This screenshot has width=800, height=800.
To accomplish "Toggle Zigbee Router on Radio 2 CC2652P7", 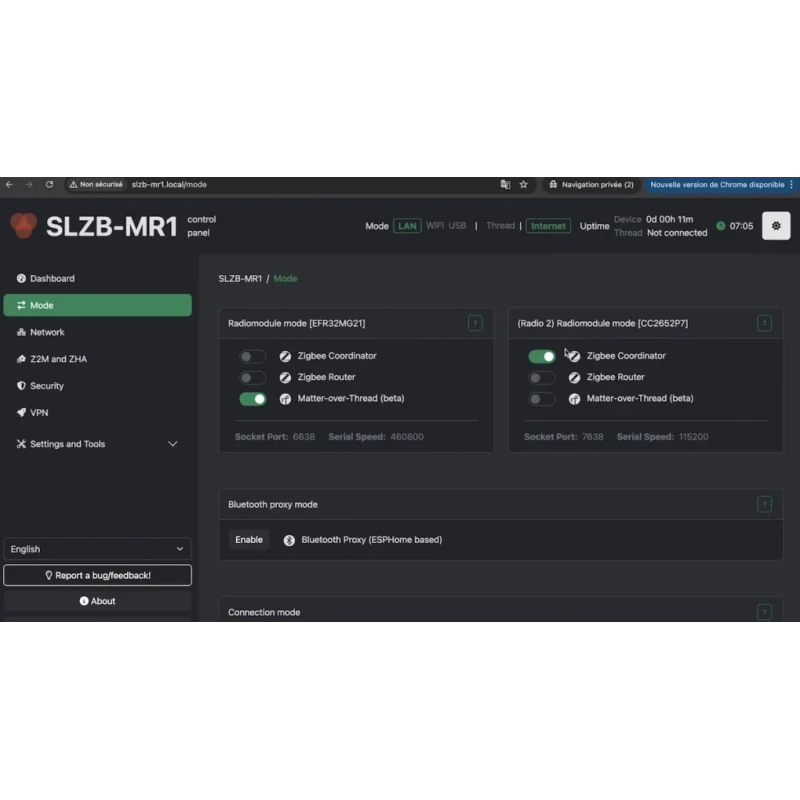I will (542, 378).
